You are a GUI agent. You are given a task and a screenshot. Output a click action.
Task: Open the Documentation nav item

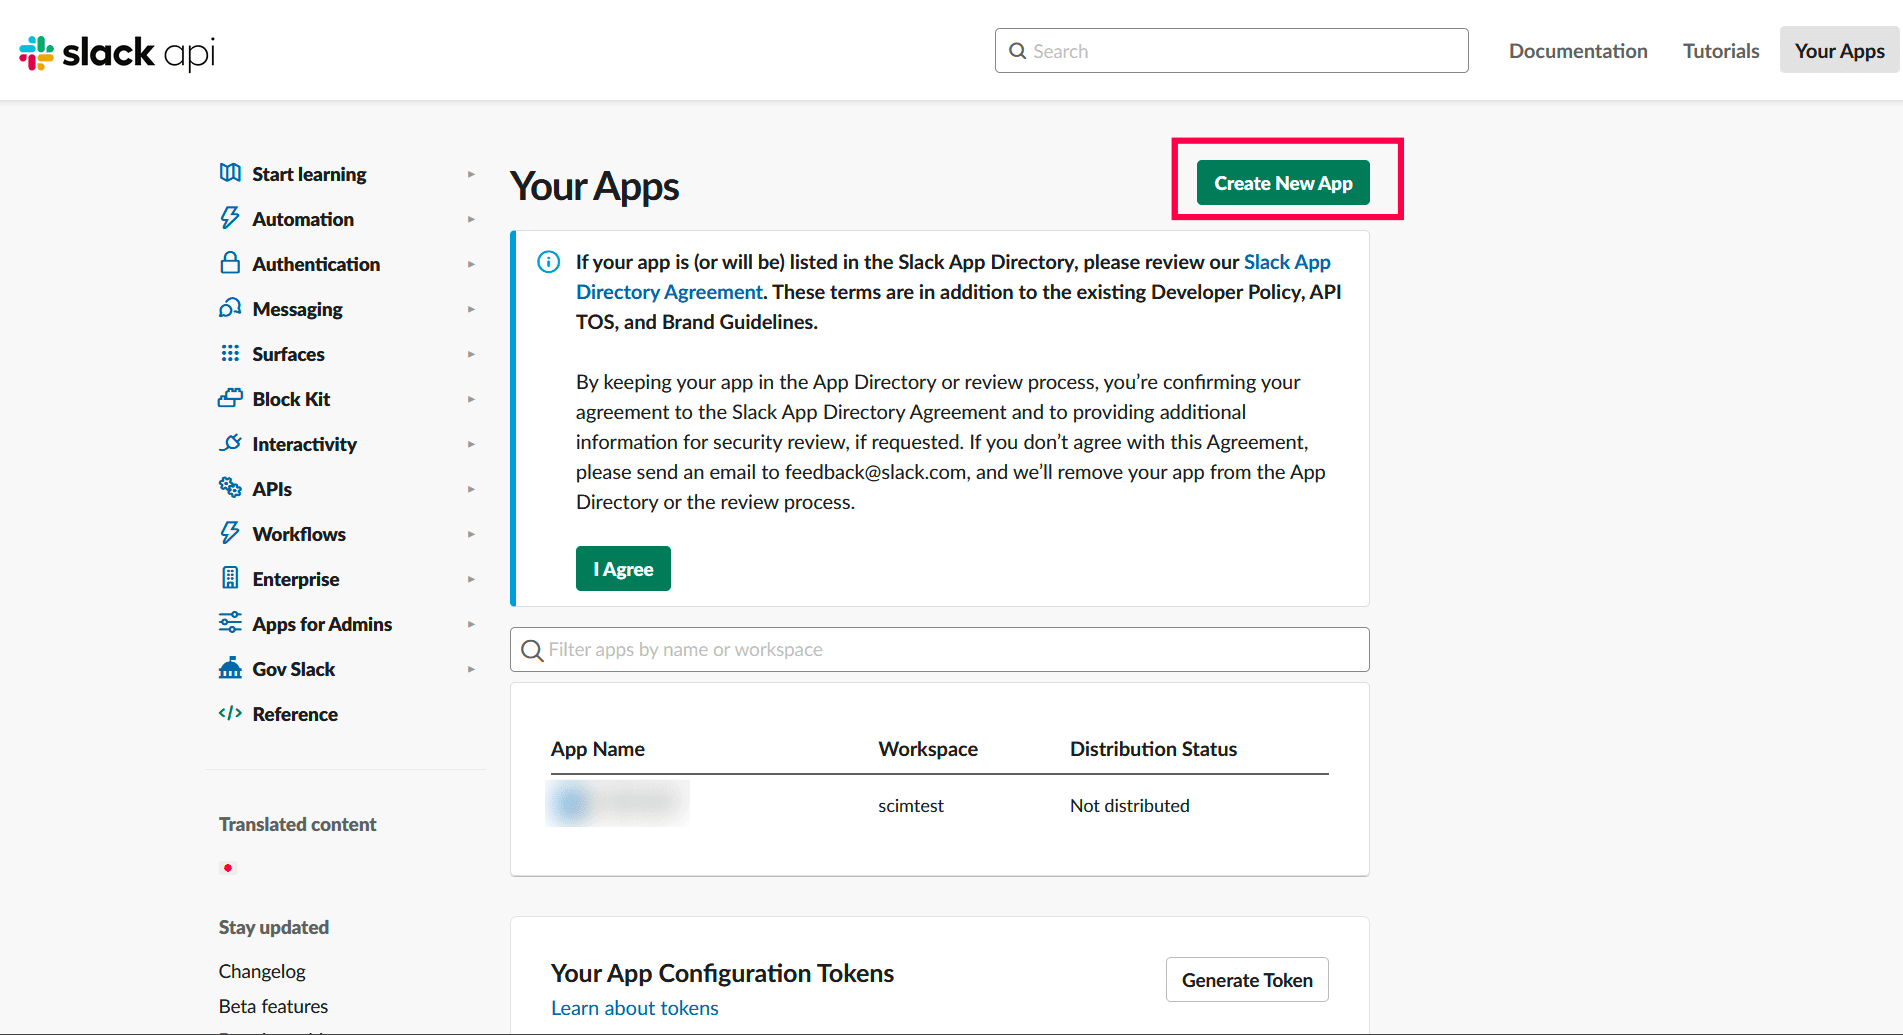[1578, 51]
